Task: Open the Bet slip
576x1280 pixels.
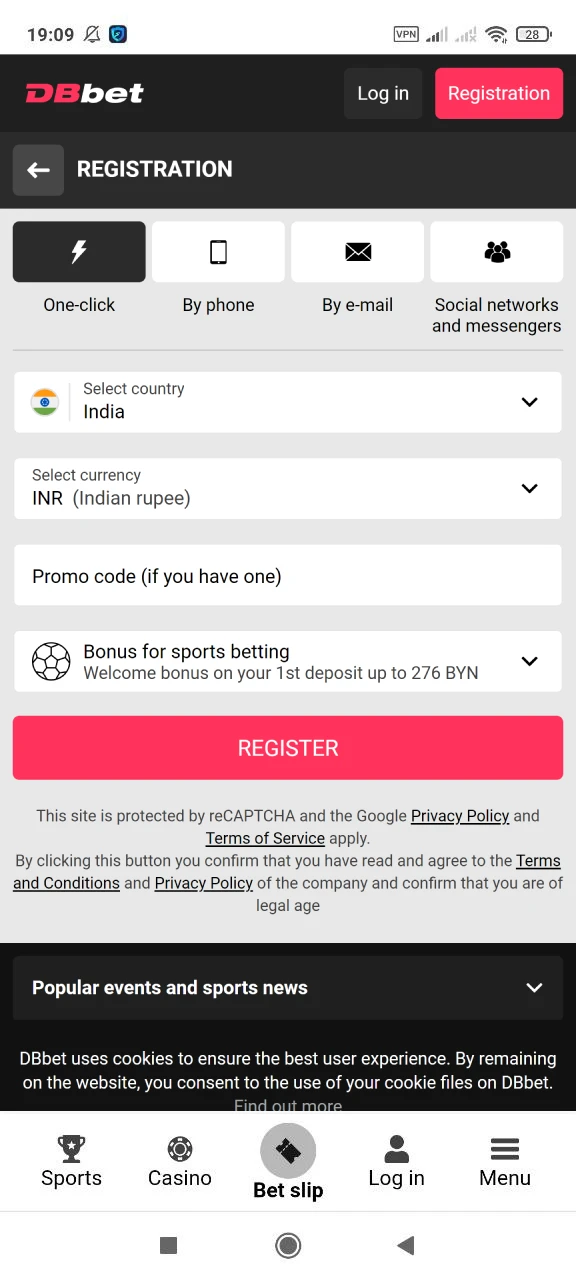Action: [x=288, y=1150]
